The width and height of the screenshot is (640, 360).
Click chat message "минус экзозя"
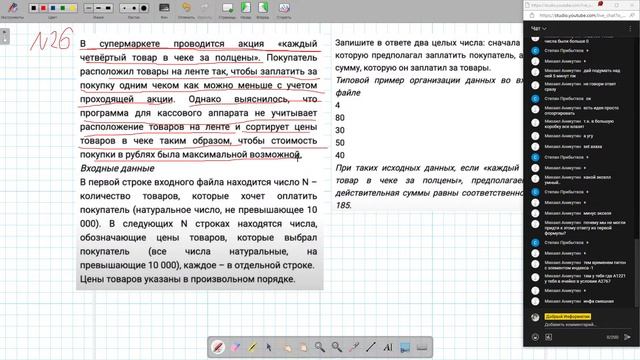pos(597,213)
